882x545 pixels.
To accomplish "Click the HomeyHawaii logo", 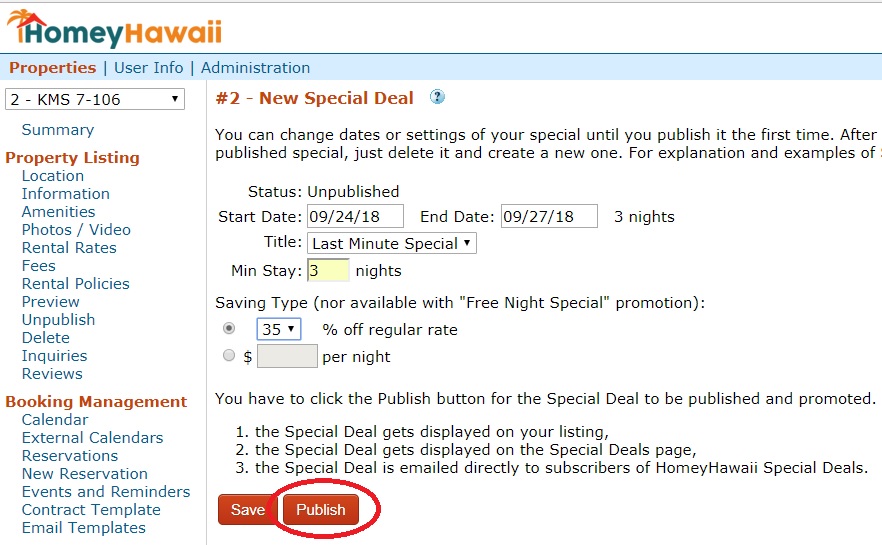I will pos(114,28).
